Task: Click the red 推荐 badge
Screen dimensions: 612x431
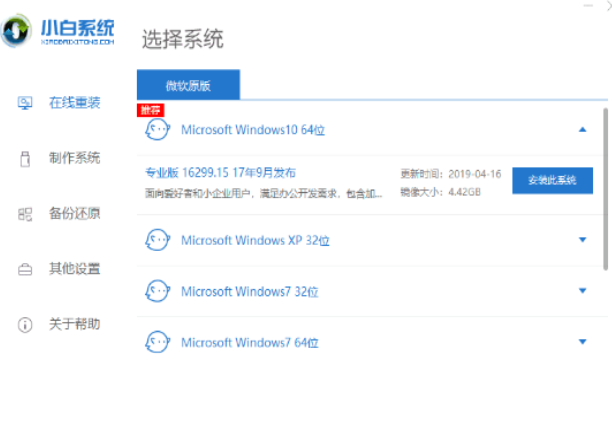Action: pyautogui.click(x=149, y=108)
